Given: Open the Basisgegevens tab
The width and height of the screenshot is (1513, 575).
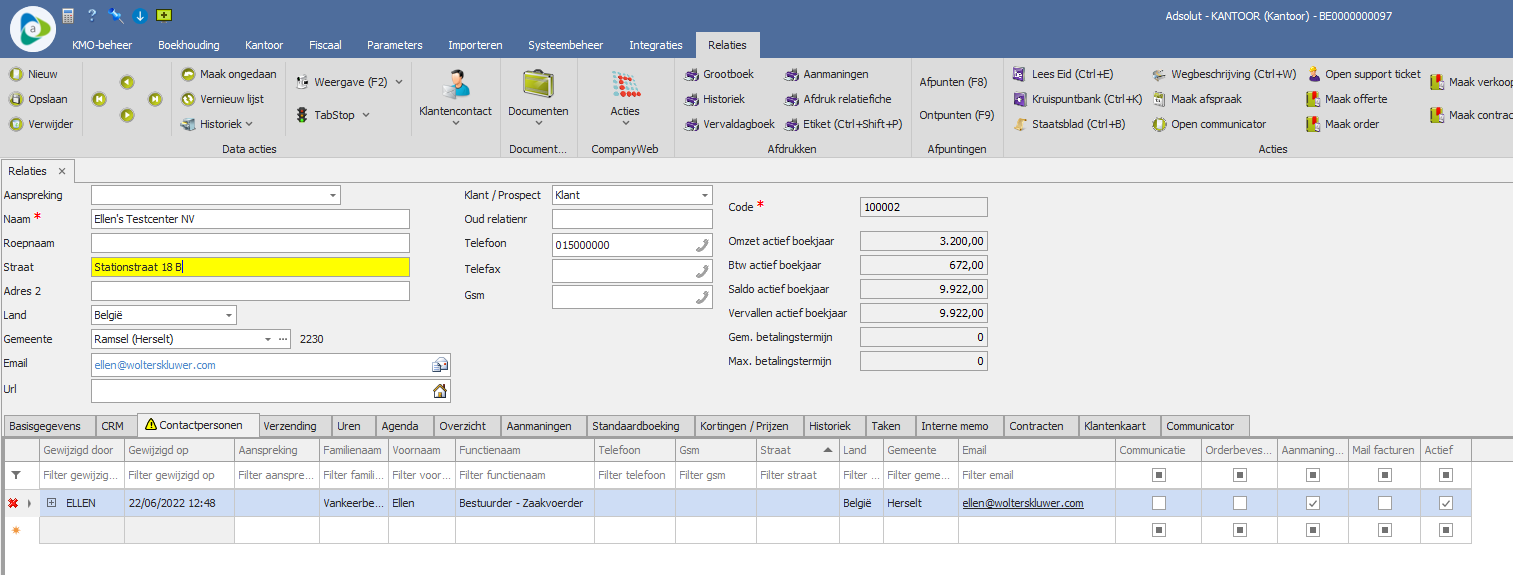Looking at the screenshot, I should tap(47, 426).
